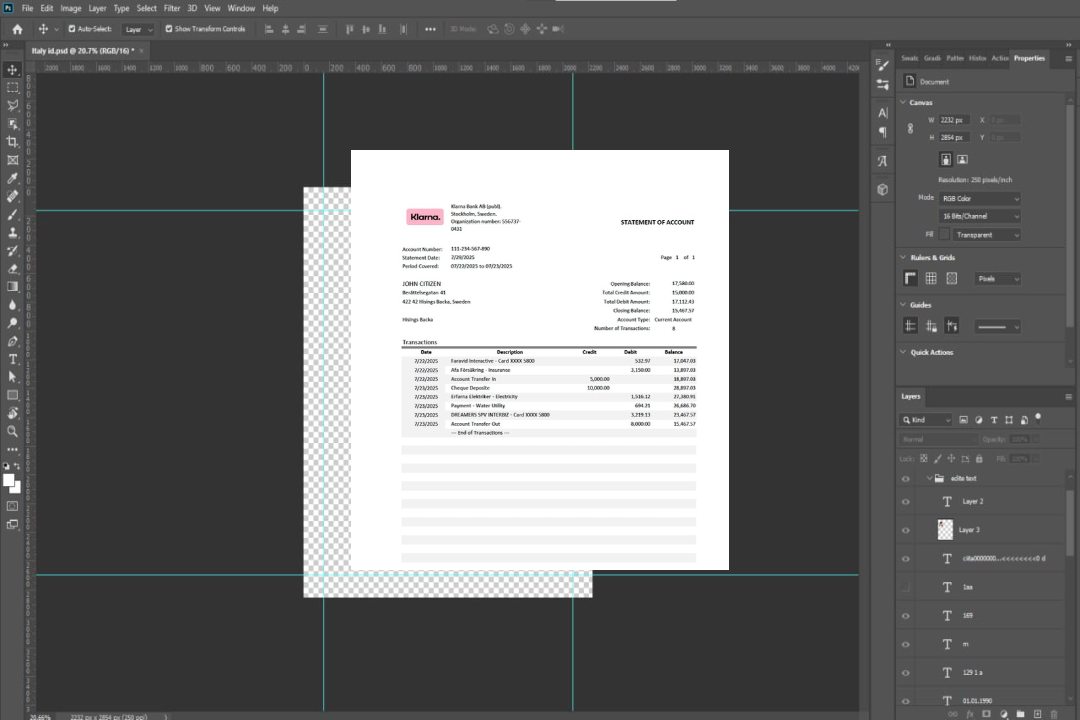This screenshot has width=1080, height=720.
Task: Toggle the grid button in Rulers & Grids
Action: click(931, 278)
